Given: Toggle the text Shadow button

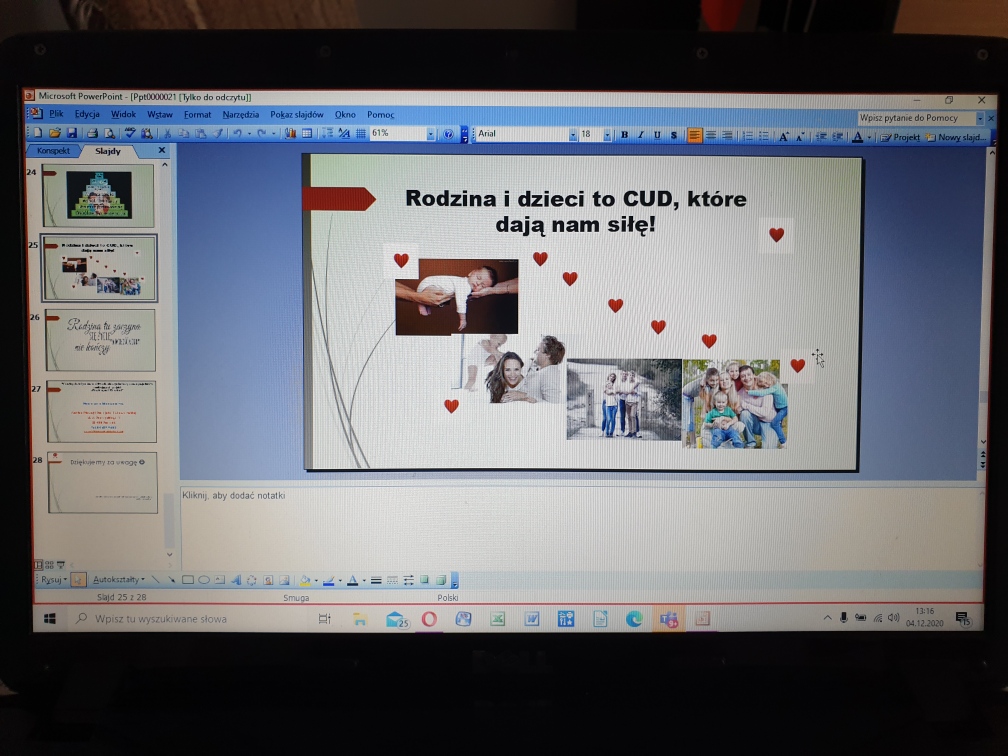Looking at the screenshot, I should click(674, 135).
